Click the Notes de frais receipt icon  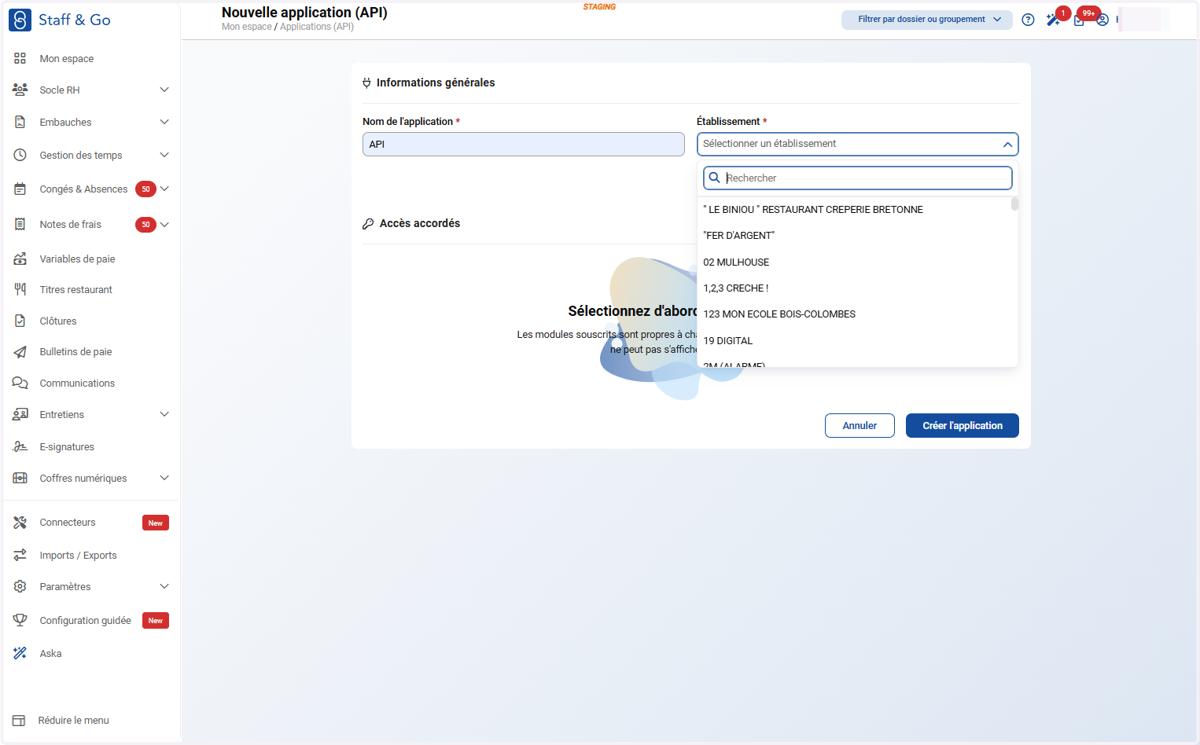coord(20,224)
